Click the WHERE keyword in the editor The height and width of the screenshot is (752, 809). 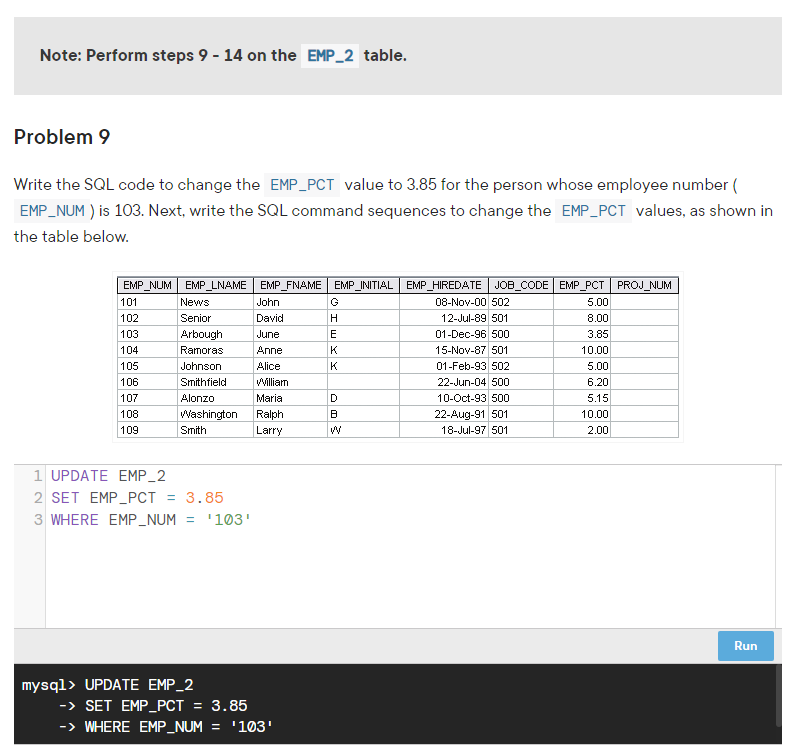click(75, 520)
